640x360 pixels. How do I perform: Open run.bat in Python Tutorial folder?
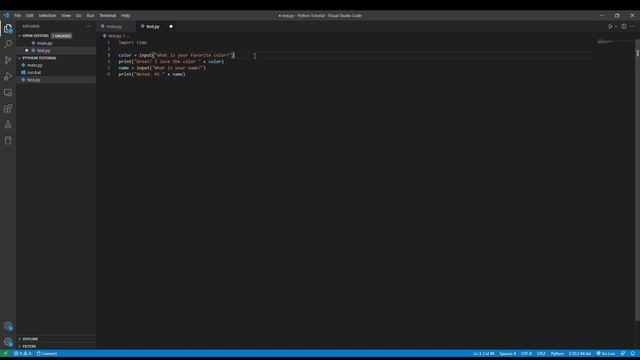pyautogui.click(x=56, y=73)
